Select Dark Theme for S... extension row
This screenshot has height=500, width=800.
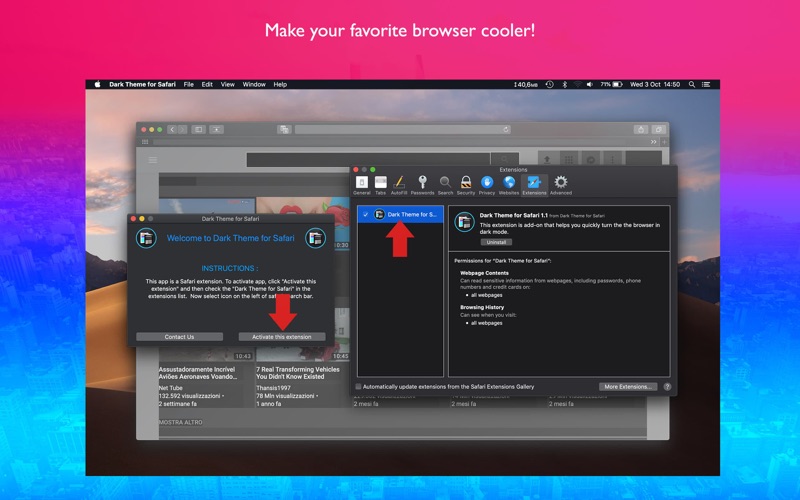click(x=401, y=214)
